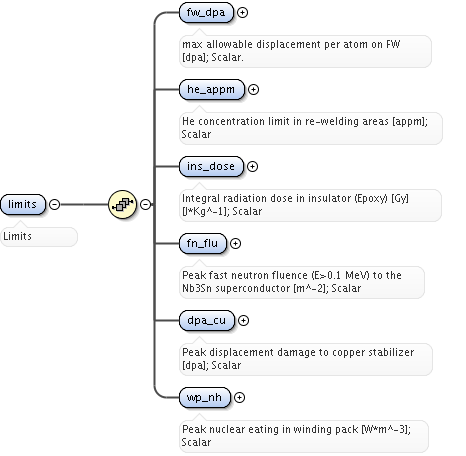
Task: Select the dpa_cu node
Action: click(207, 321)
